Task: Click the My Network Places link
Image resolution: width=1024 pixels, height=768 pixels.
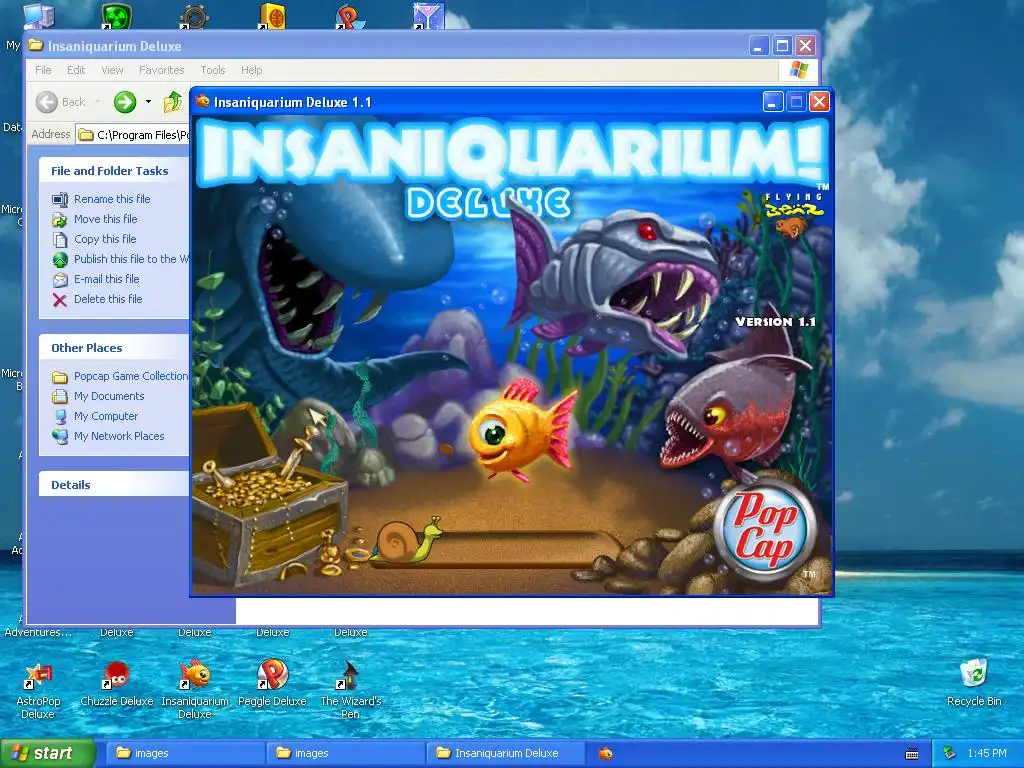Action: pos(119,436)
